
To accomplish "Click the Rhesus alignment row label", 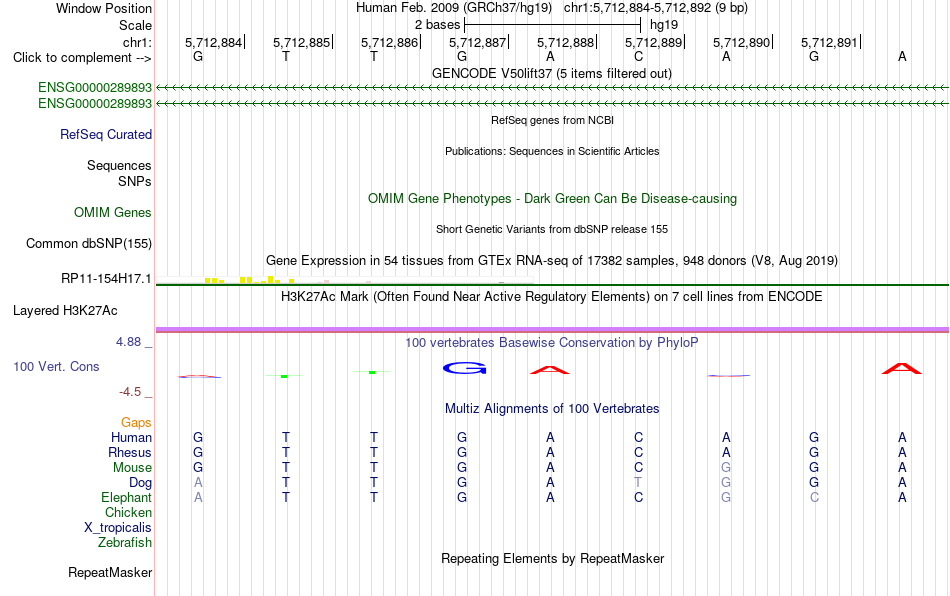I will 130,452.
